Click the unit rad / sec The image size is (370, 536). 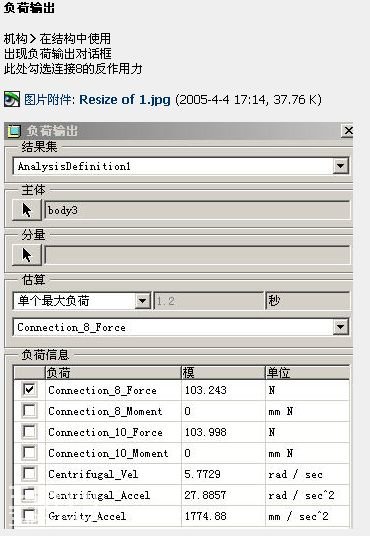(295, 474)
